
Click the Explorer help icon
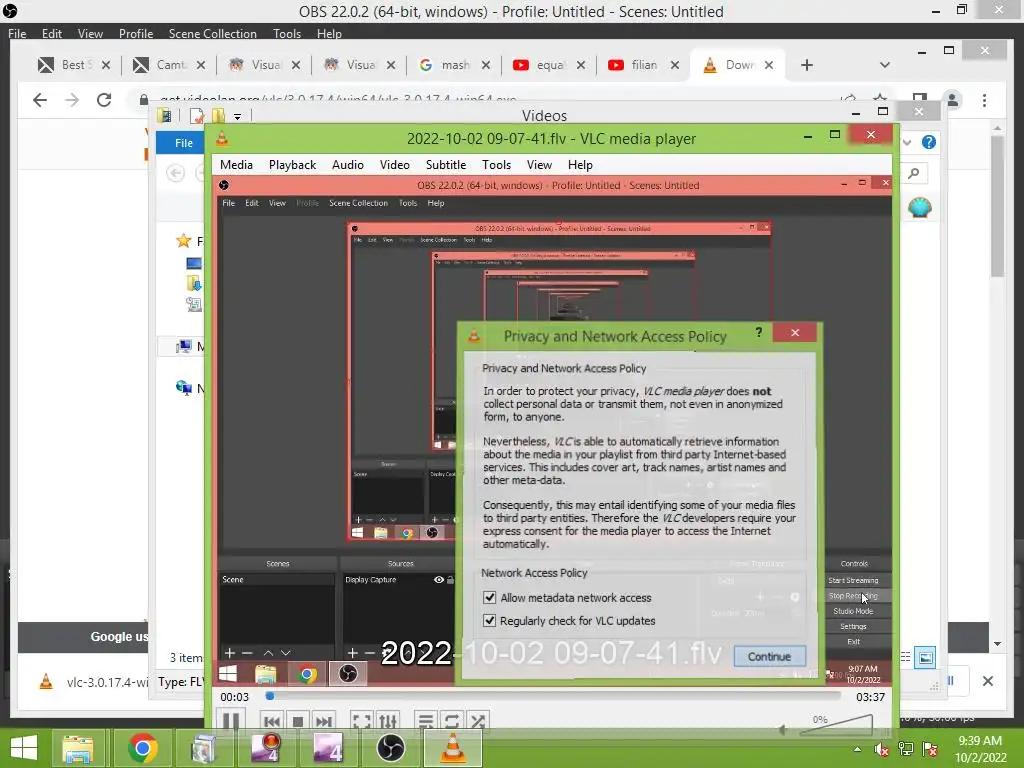pos(929,142)
